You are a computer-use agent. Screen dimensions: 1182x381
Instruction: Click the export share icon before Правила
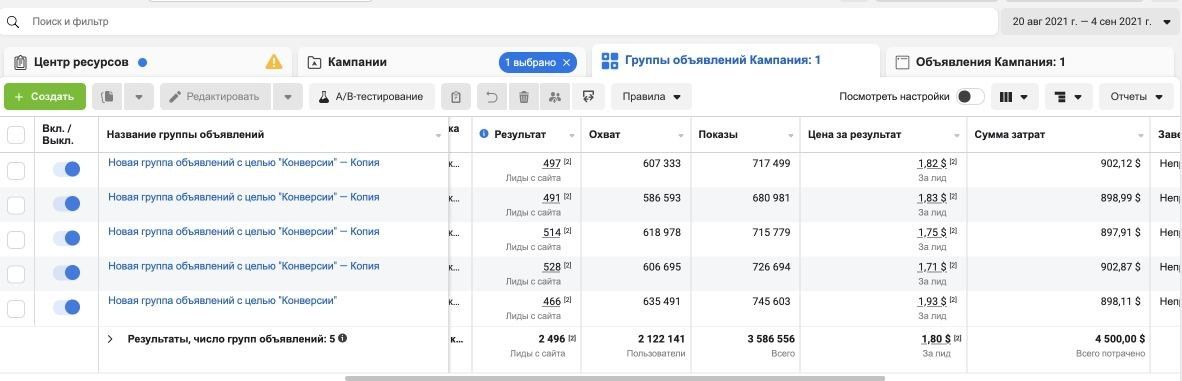point(589,97)
